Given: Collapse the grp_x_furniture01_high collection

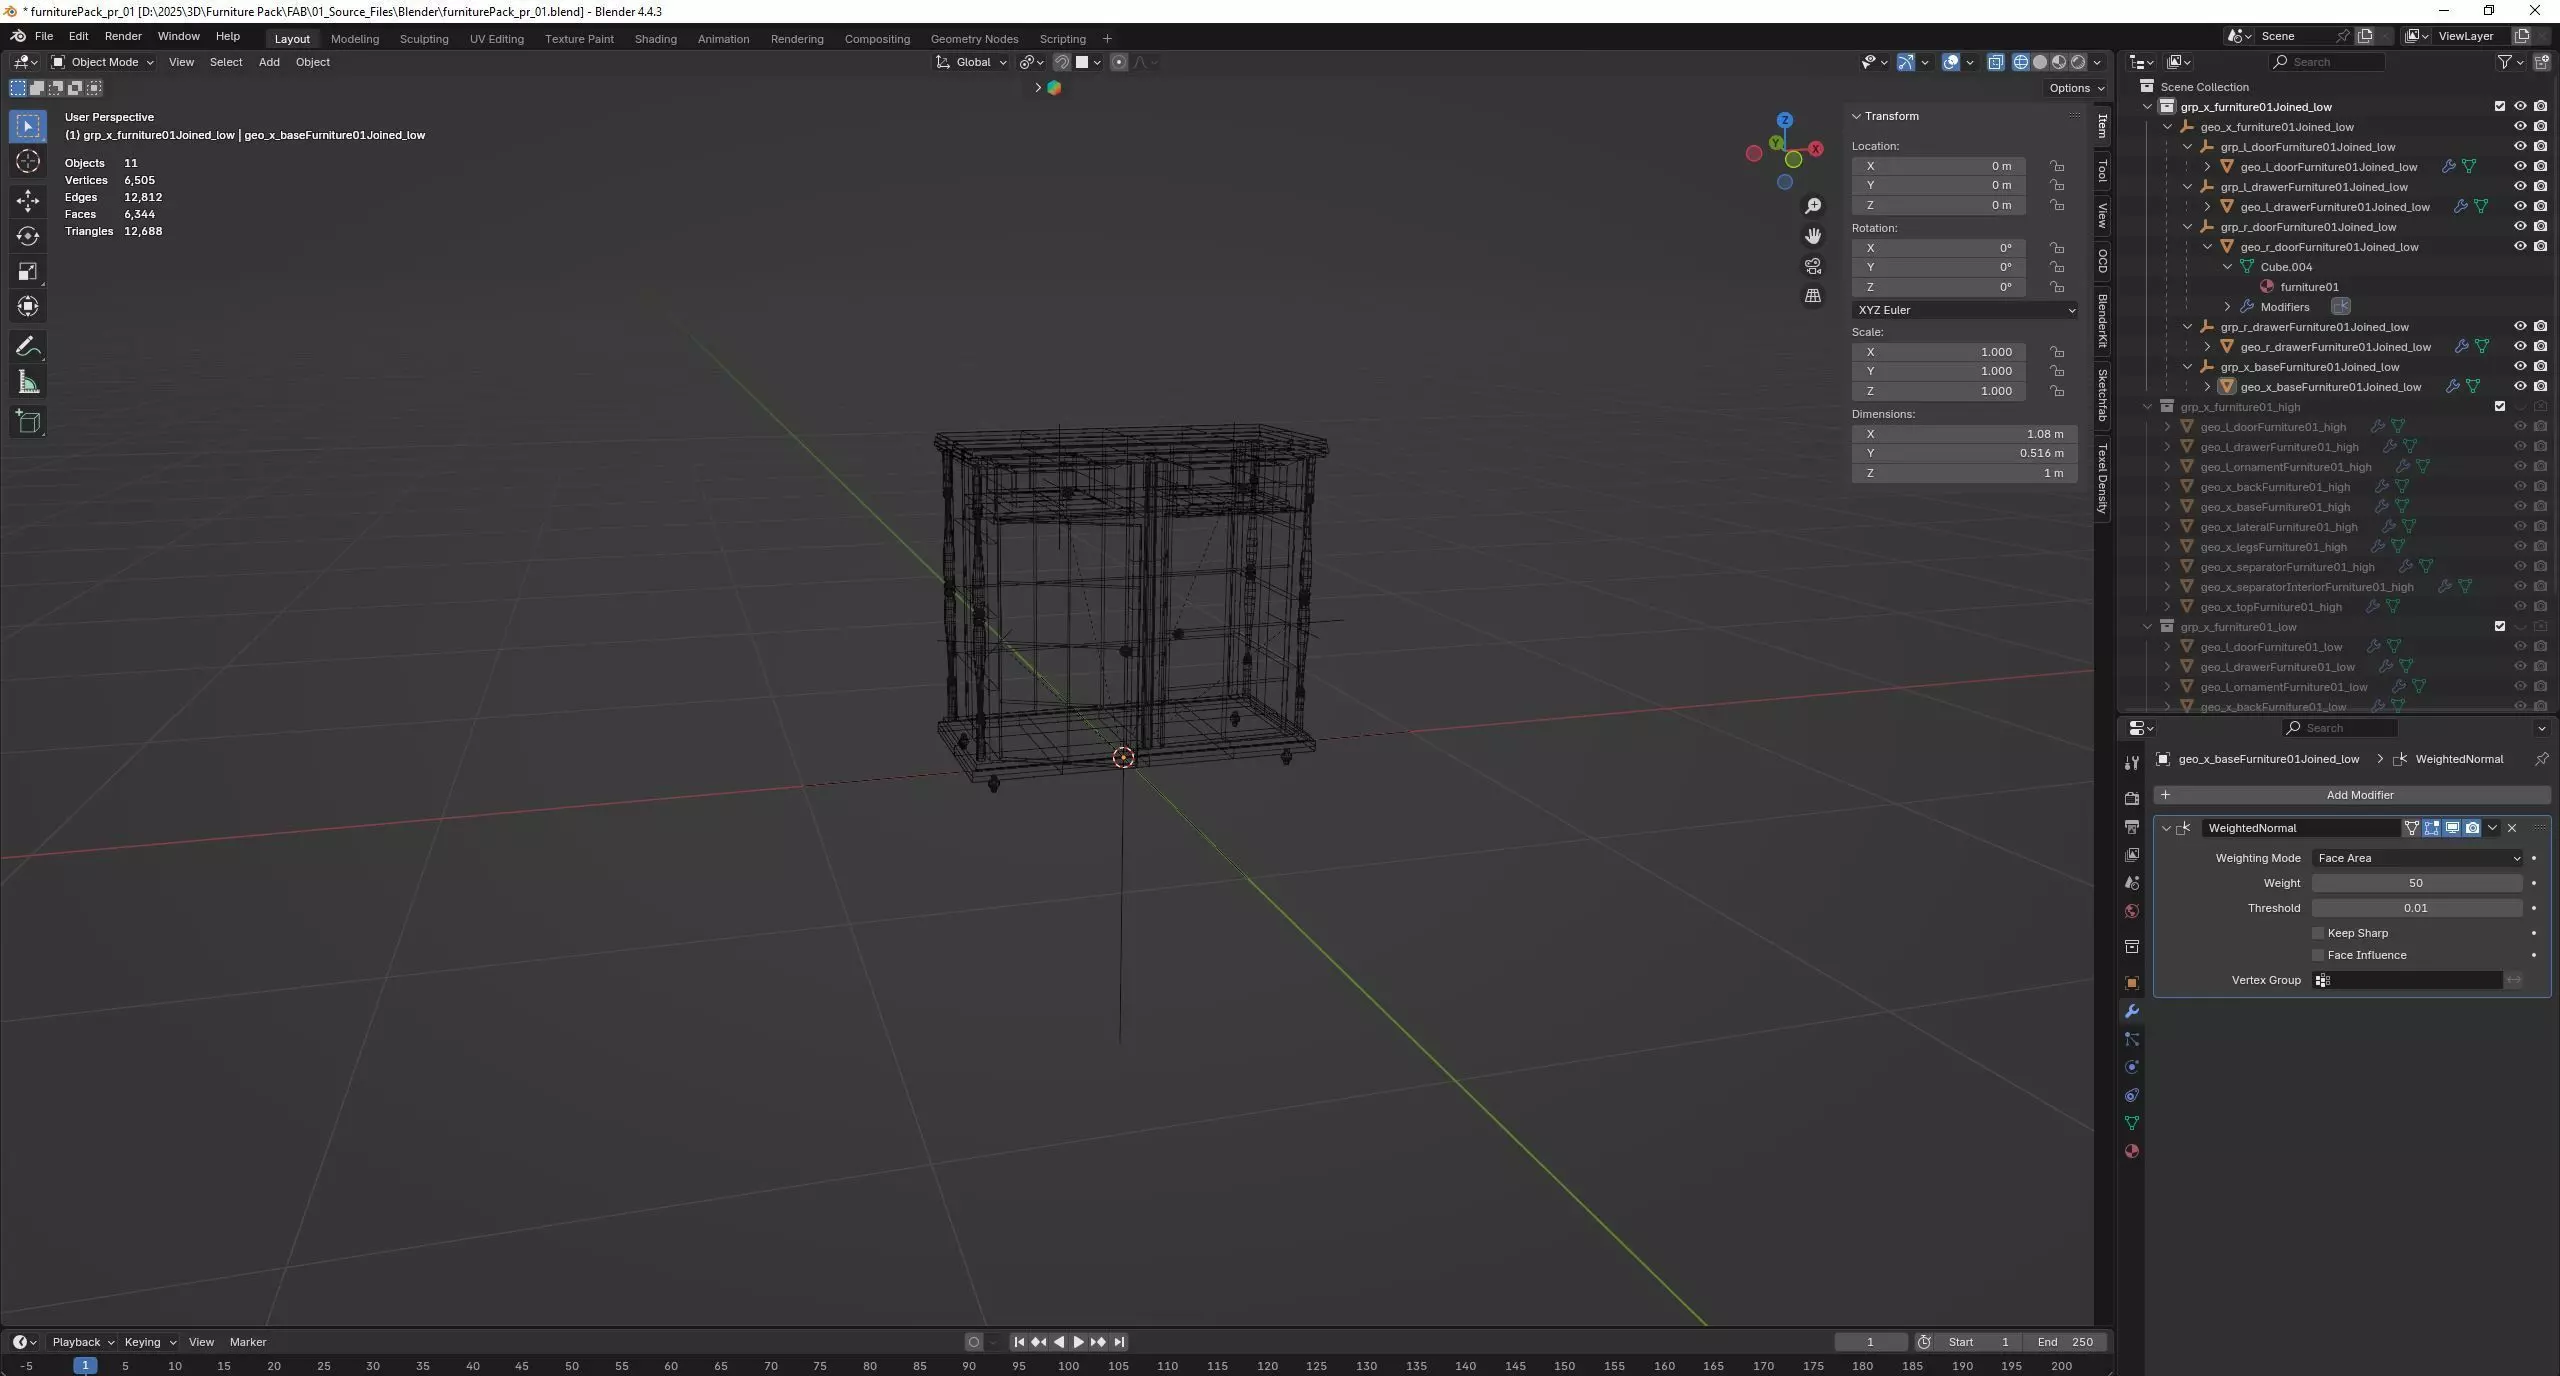Looking at the screenshot, I should [x=2147, y=407].
